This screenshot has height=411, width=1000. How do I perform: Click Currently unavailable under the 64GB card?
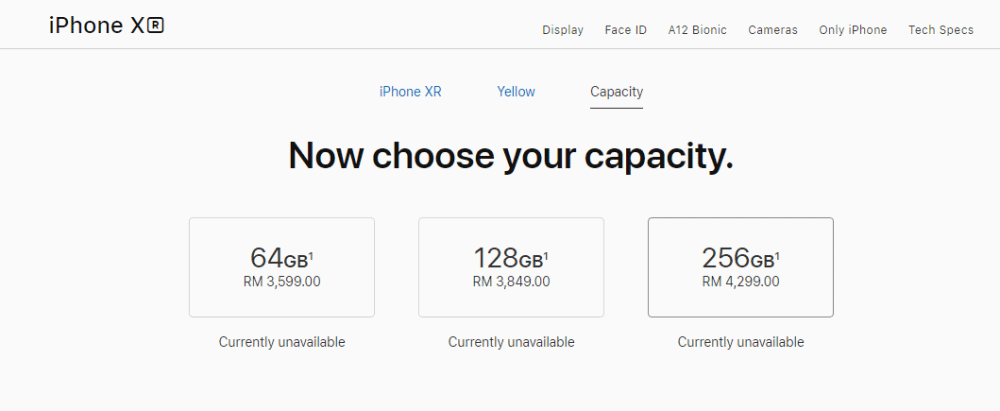(282, 342)
